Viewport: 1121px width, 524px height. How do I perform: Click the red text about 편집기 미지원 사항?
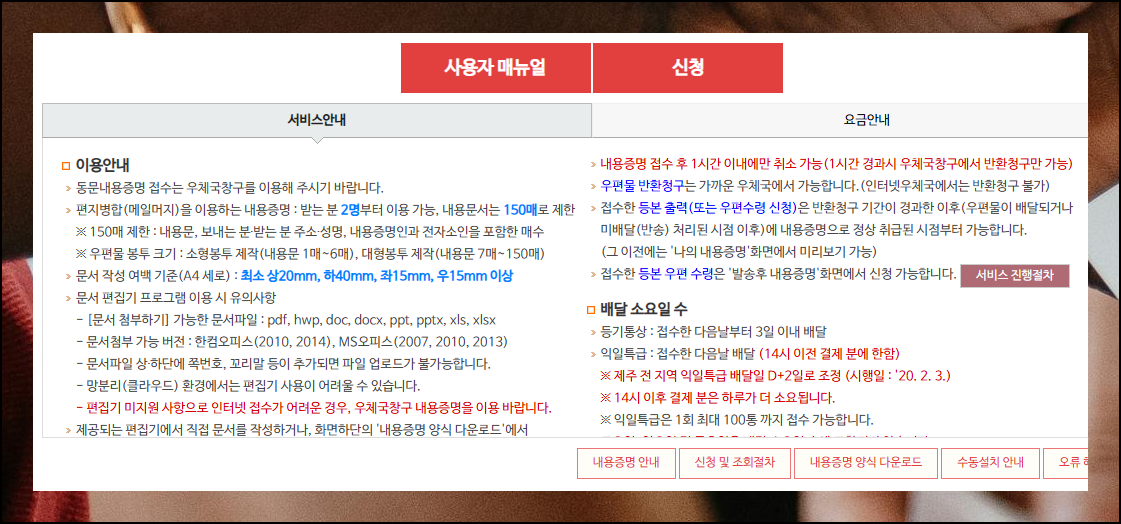tap(313, 408)
